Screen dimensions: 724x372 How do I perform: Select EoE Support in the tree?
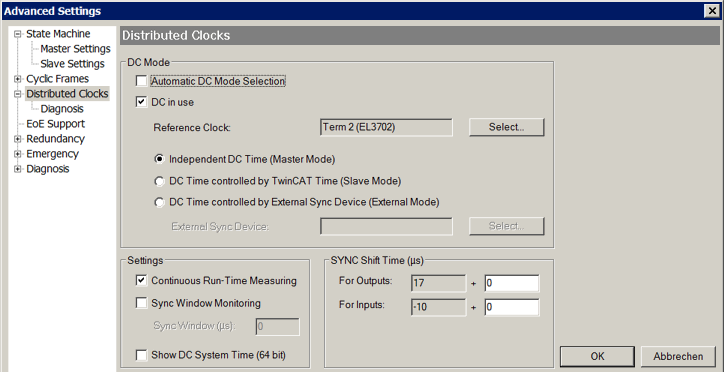[55, 124]
